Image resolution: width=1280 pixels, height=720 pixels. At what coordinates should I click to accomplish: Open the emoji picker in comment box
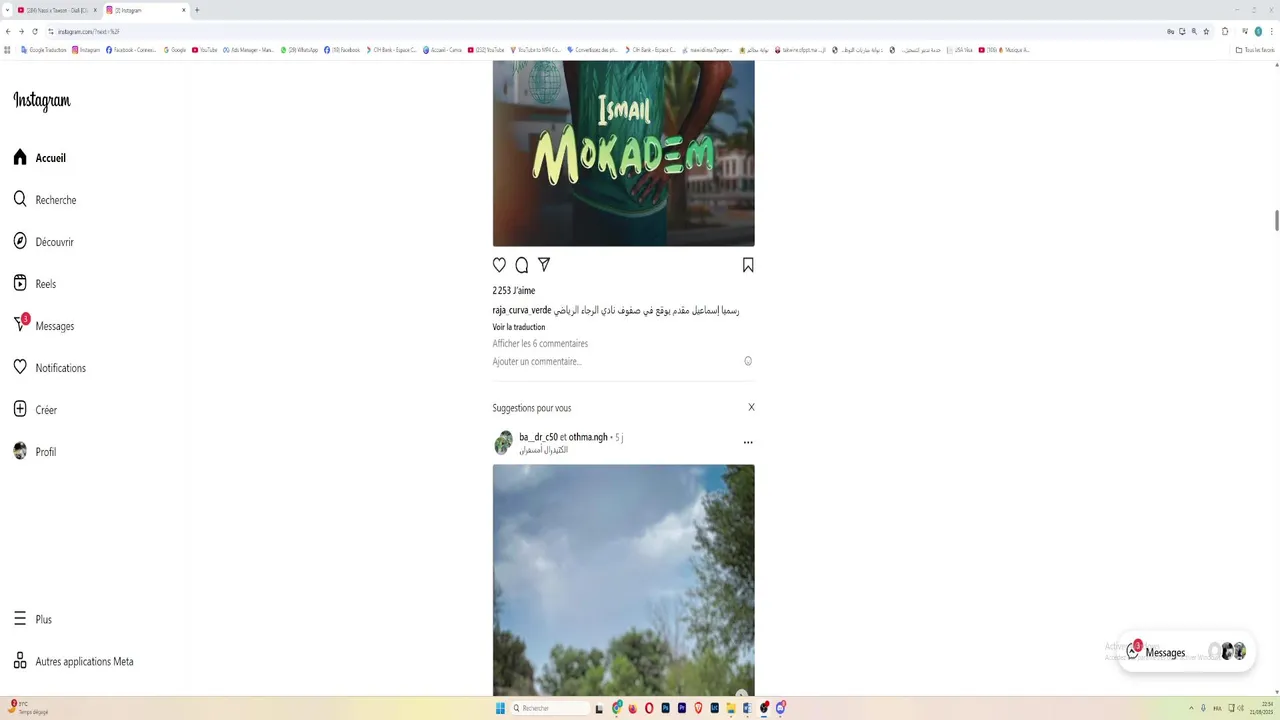[x=748, y=361]
